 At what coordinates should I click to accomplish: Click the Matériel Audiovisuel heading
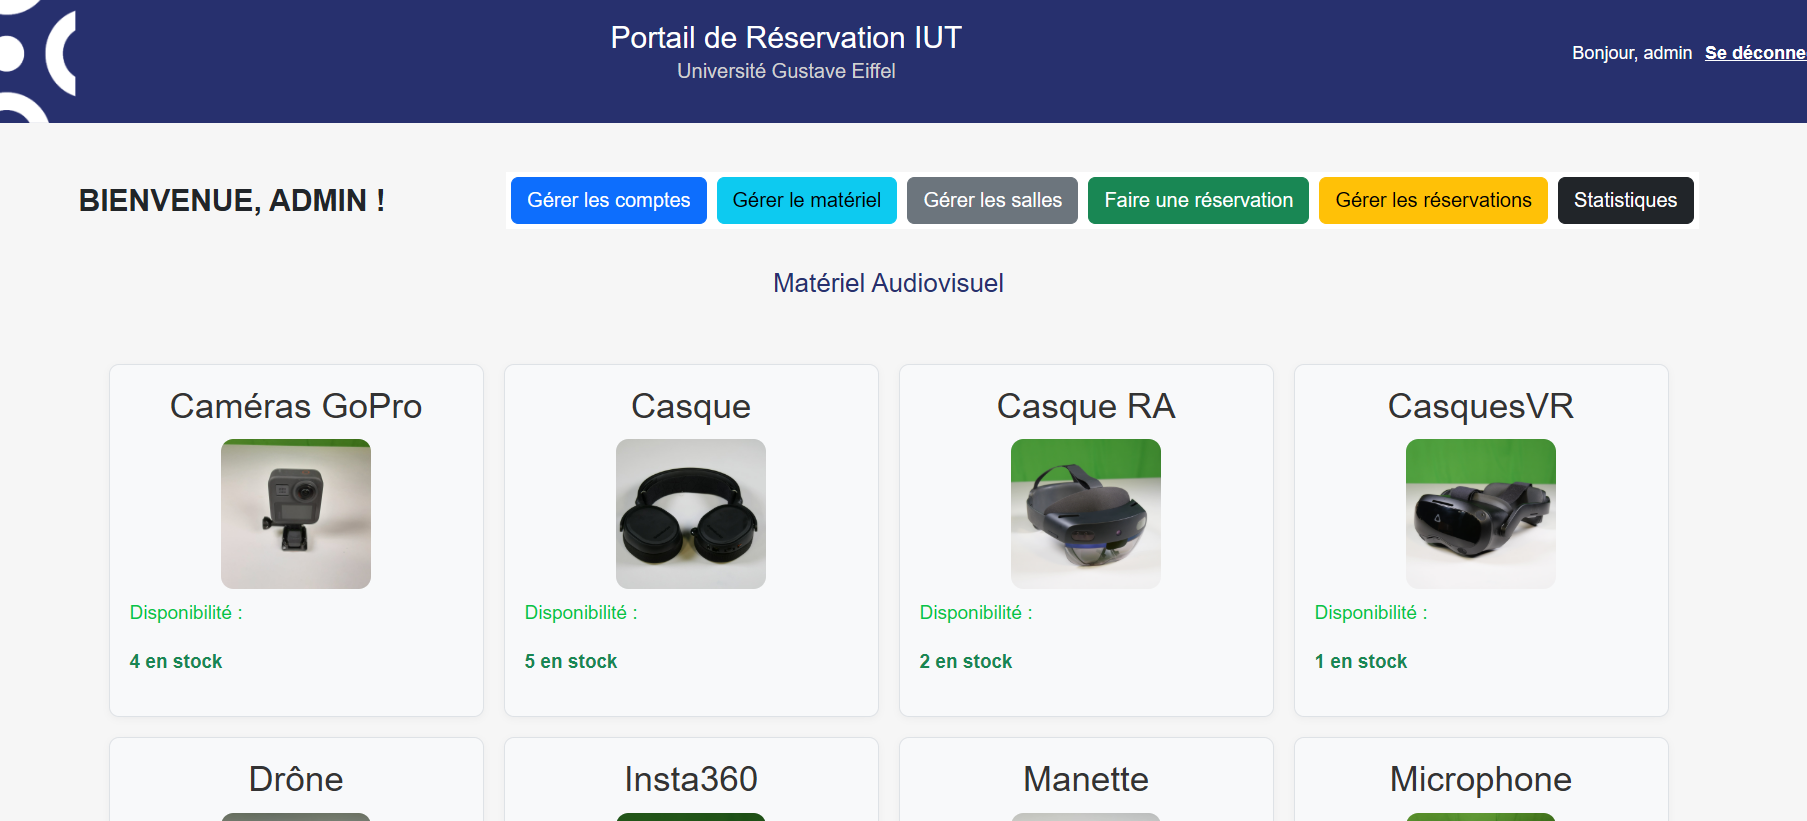888,283
